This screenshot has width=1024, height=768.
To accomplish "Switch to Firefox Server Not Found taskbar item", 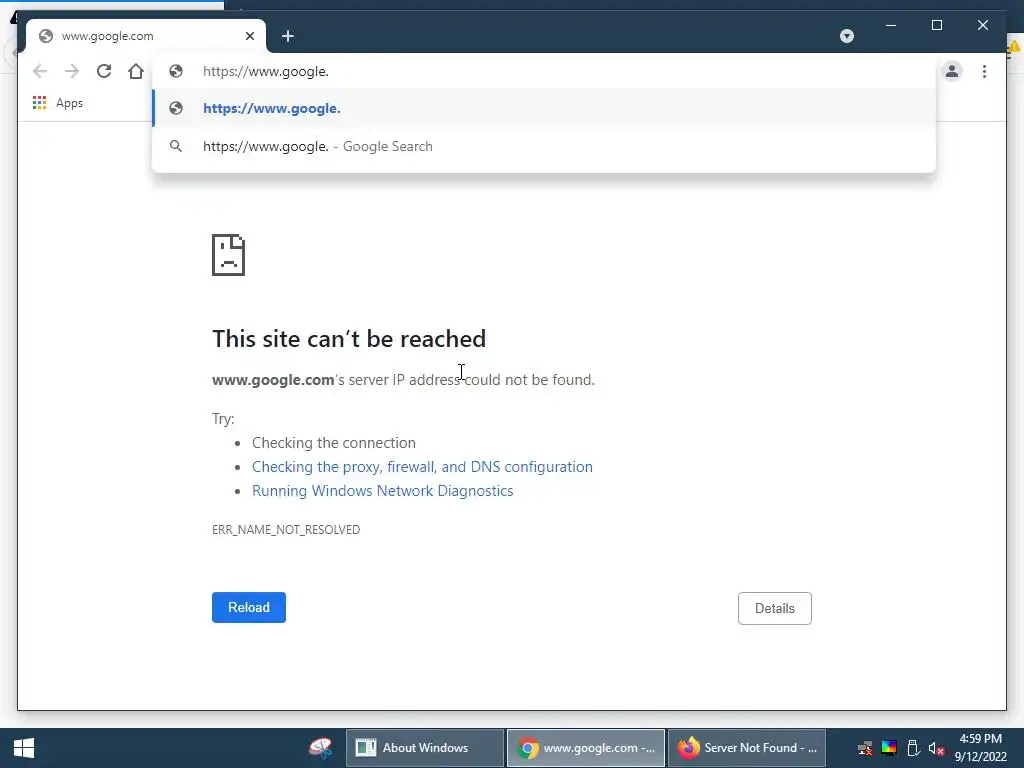I will click(747, 748).
